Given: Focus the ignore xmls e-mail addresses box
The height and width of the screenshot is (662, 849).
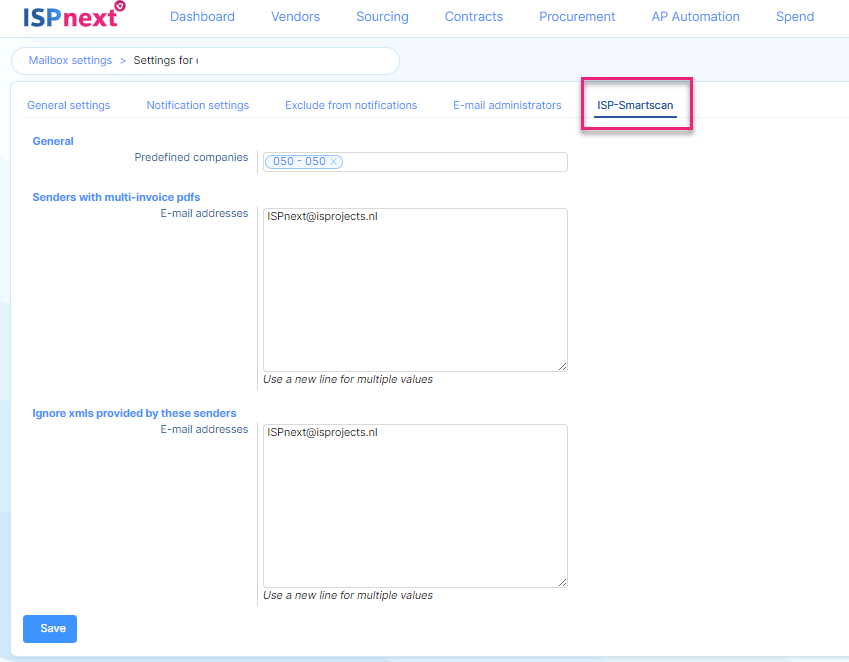Looking at the screenshot, I should point(415,506).
